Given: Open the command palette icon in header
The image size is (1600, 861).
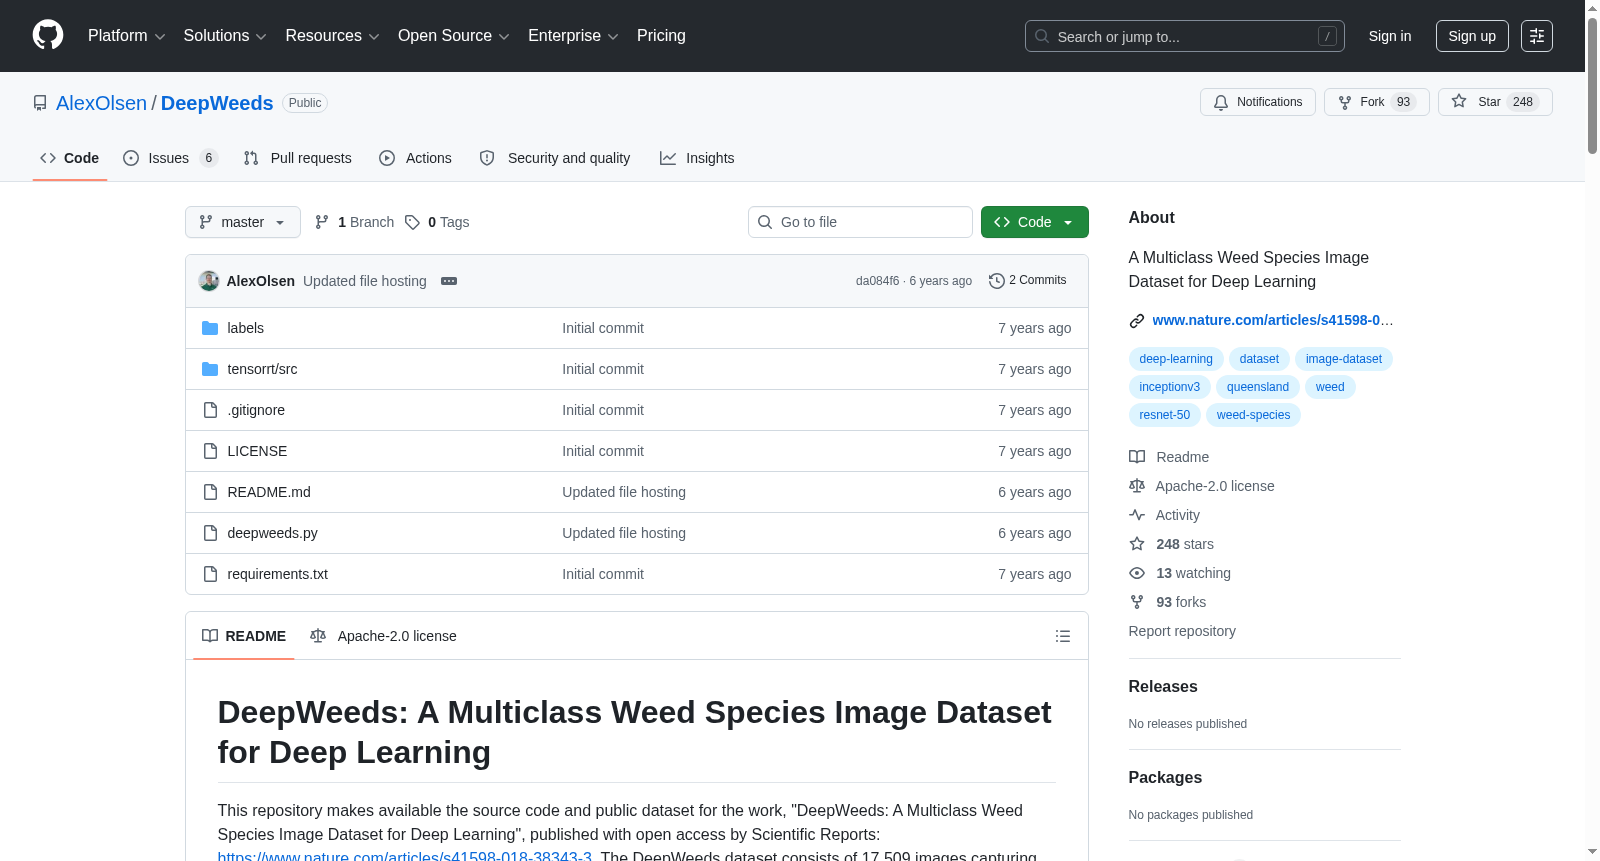Looking at the screenshot, I should (1537, 36).
